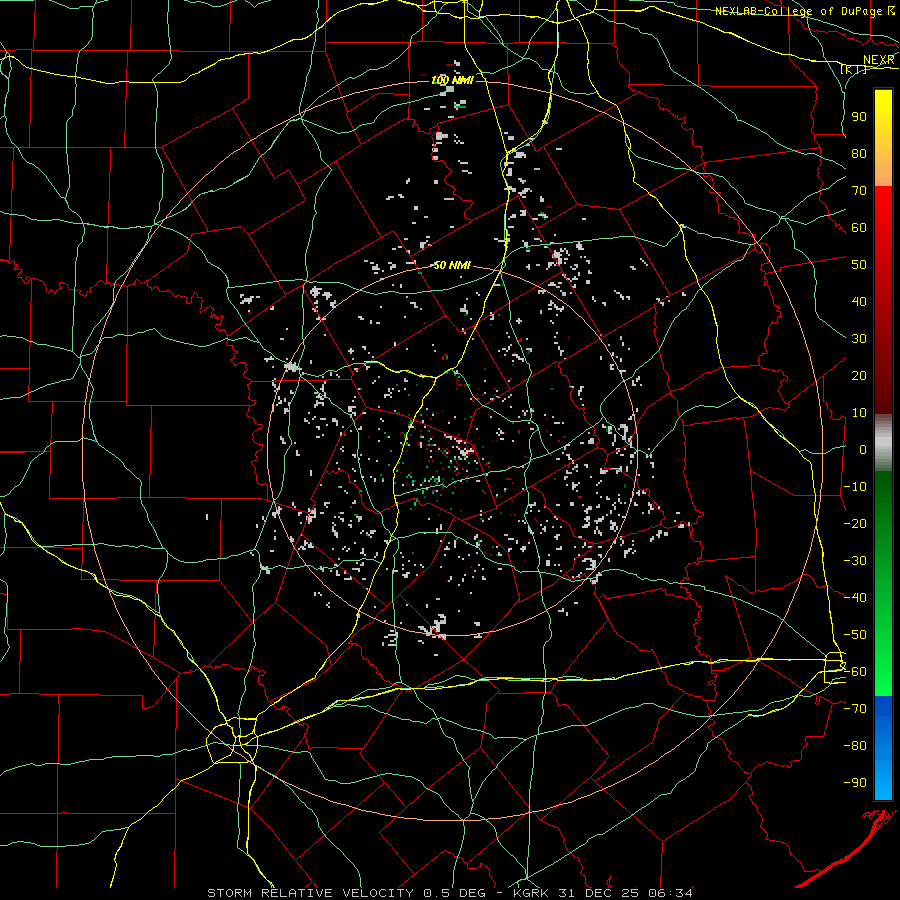Click the "-90" scale value
900x900 pixels.
click(x=855, y=783)
